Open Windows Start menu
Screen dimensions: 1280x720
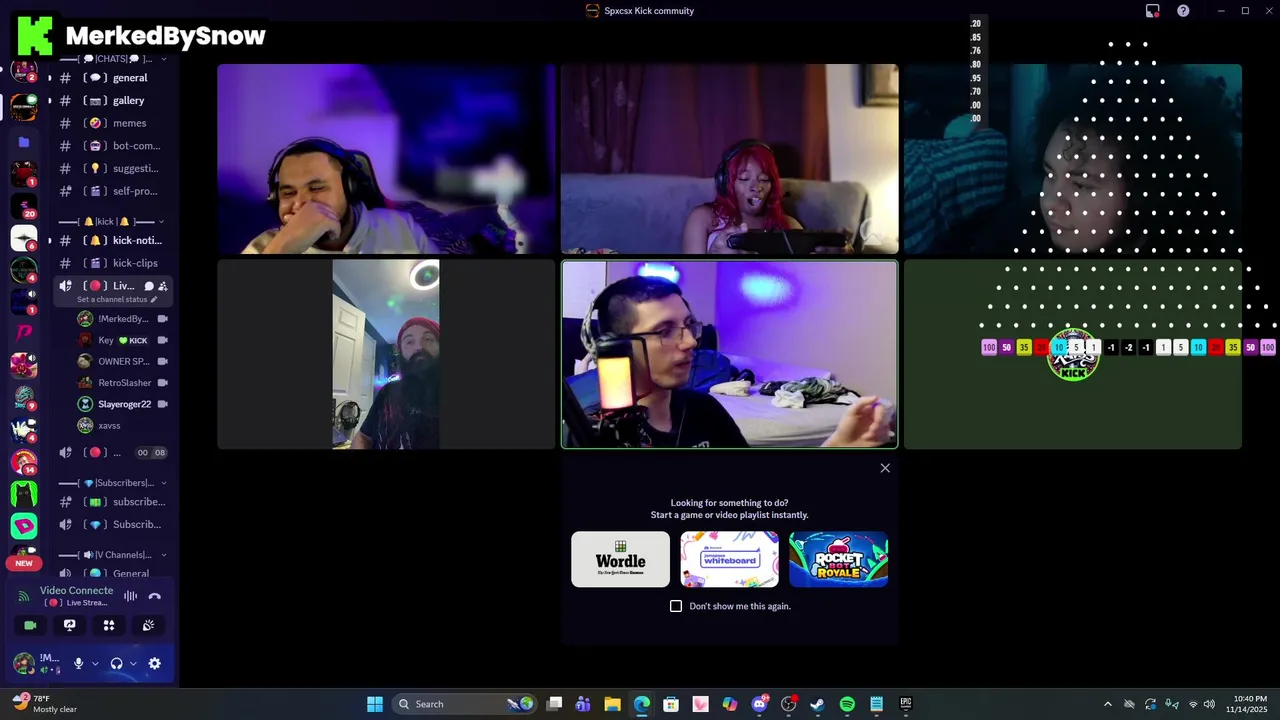[x=375, y=704]
